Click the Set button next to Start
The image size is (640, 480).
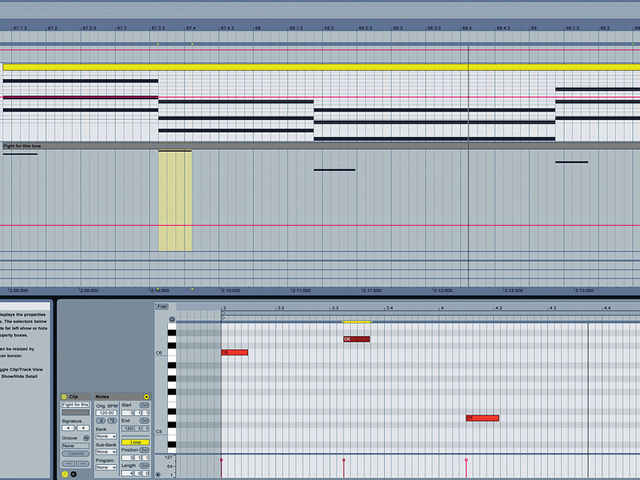144,405
